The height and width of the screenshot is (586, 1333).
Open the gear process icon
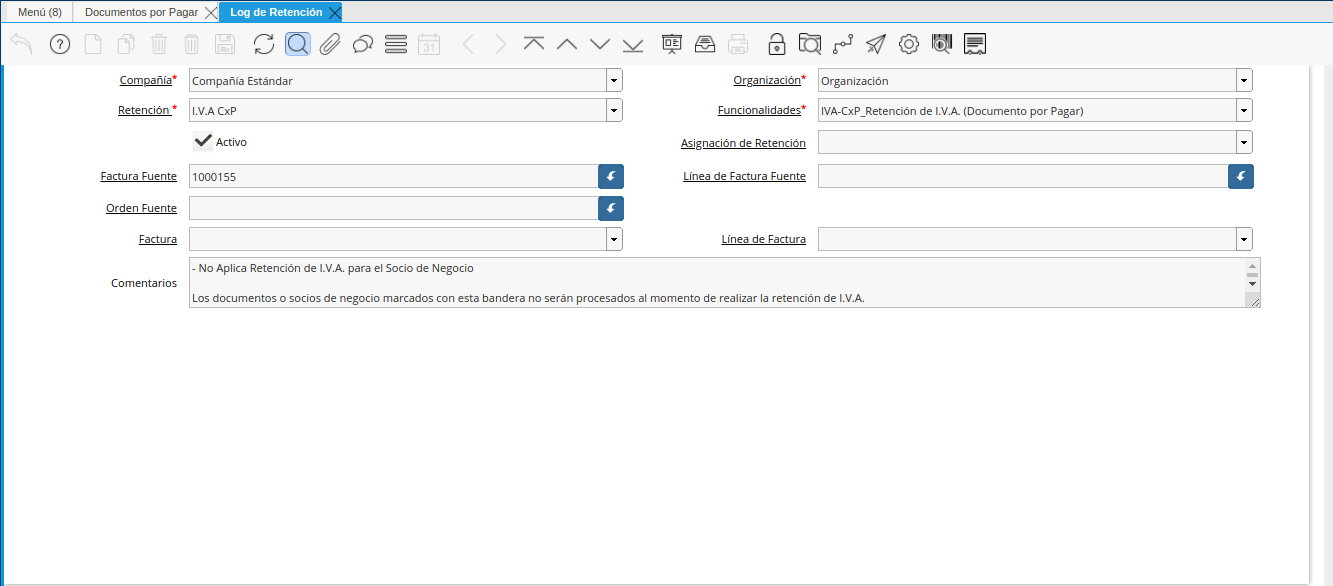908,44
